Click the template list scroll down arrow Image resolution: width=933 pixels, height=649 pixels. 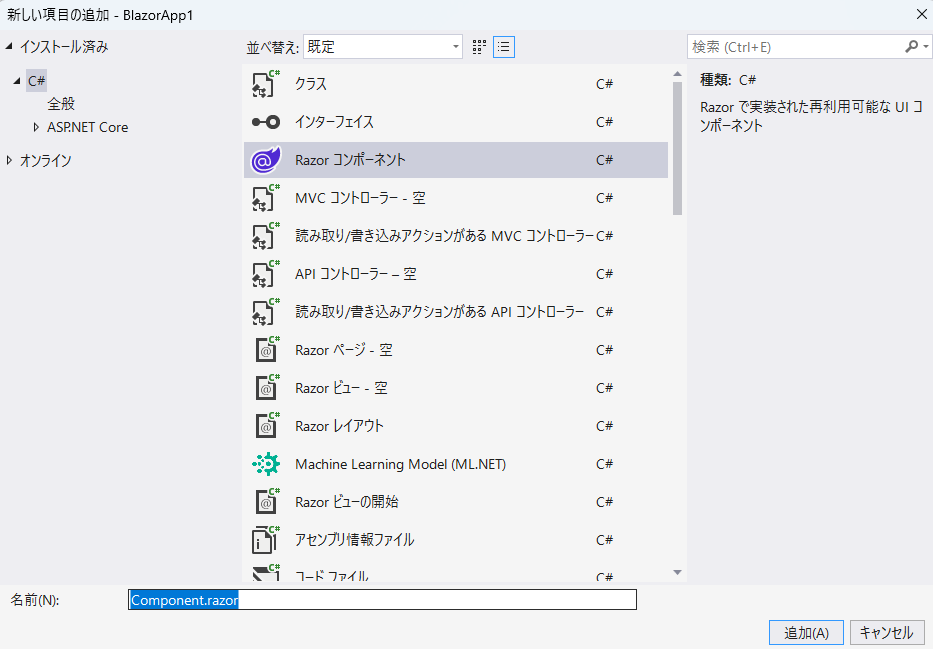tap(677, 572)
